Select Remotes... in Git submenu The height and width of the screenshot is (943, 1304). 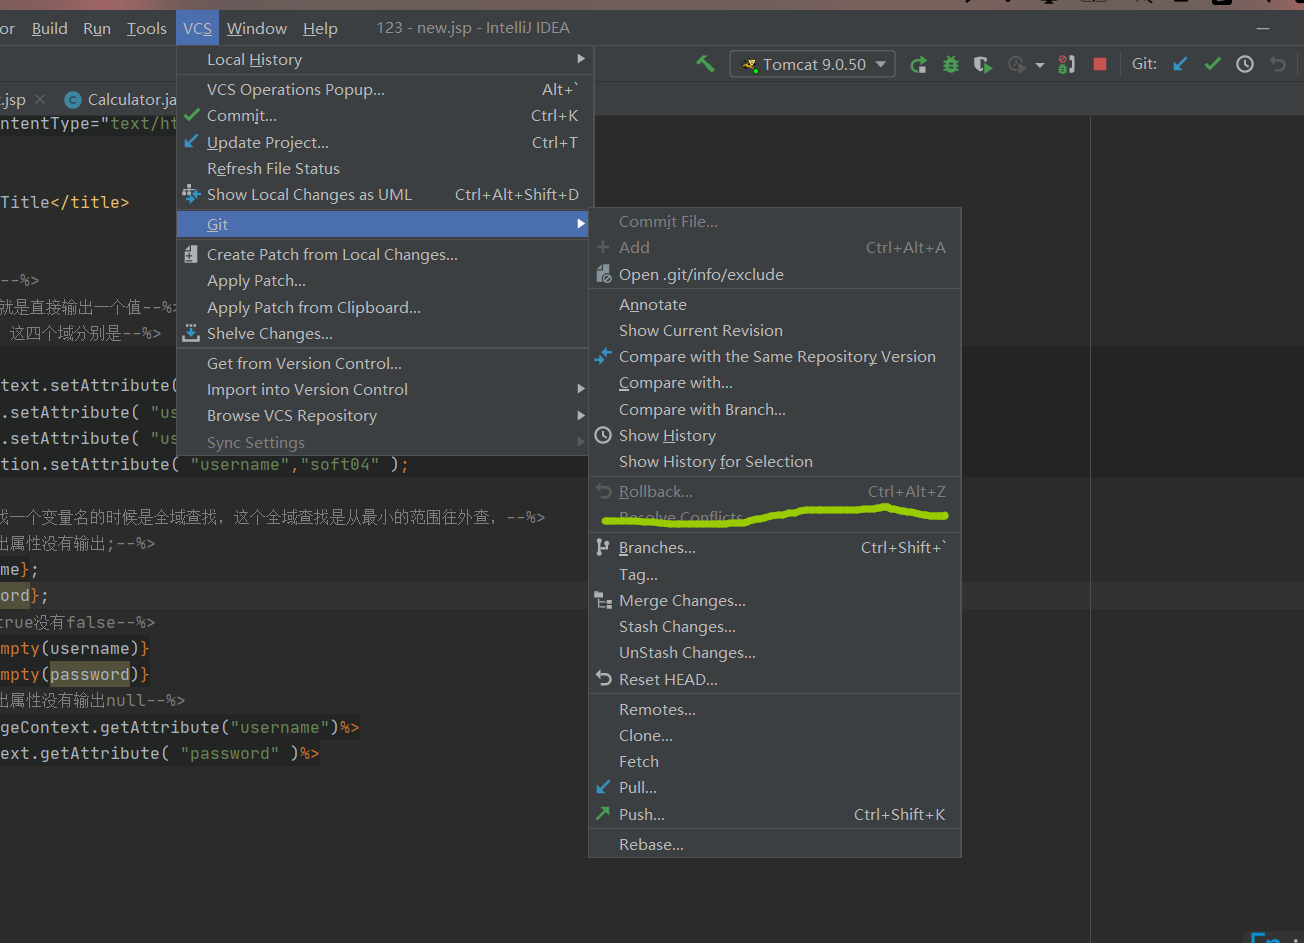(775, 709)
